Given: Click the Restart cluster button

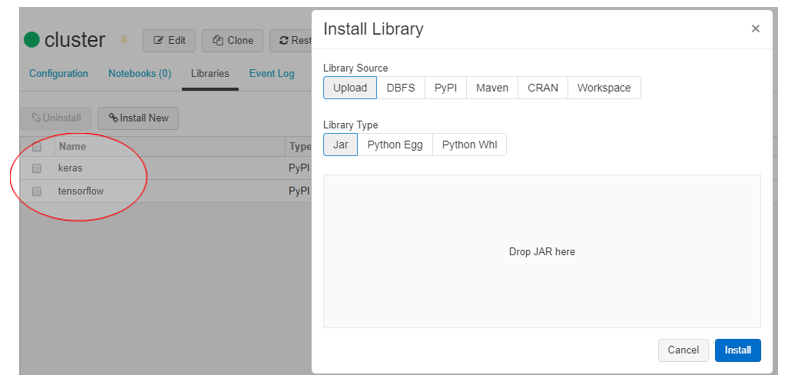Looking at the screenshot, I should pos(291,41).
